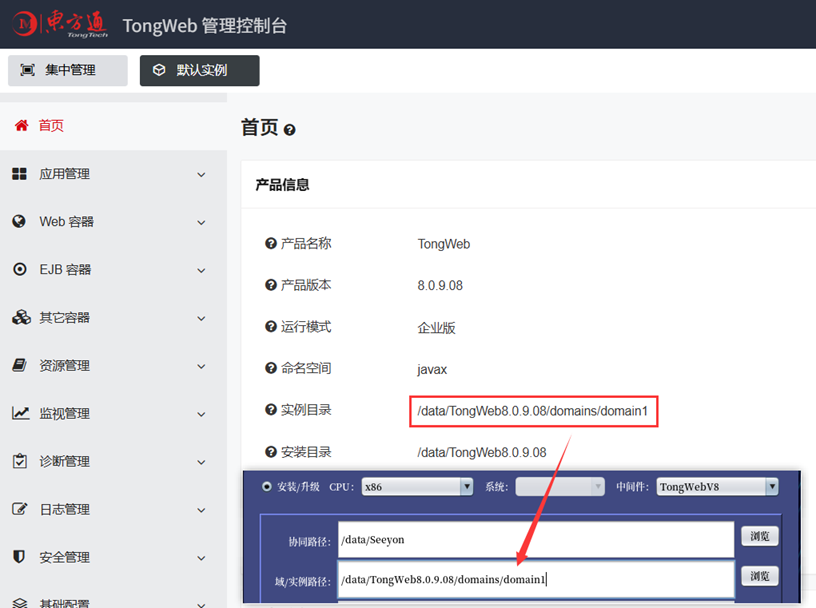This screenshot has width=816, height=608.
Task: Click the question icon beside 实例目录
Action: [x=271, y=410]
